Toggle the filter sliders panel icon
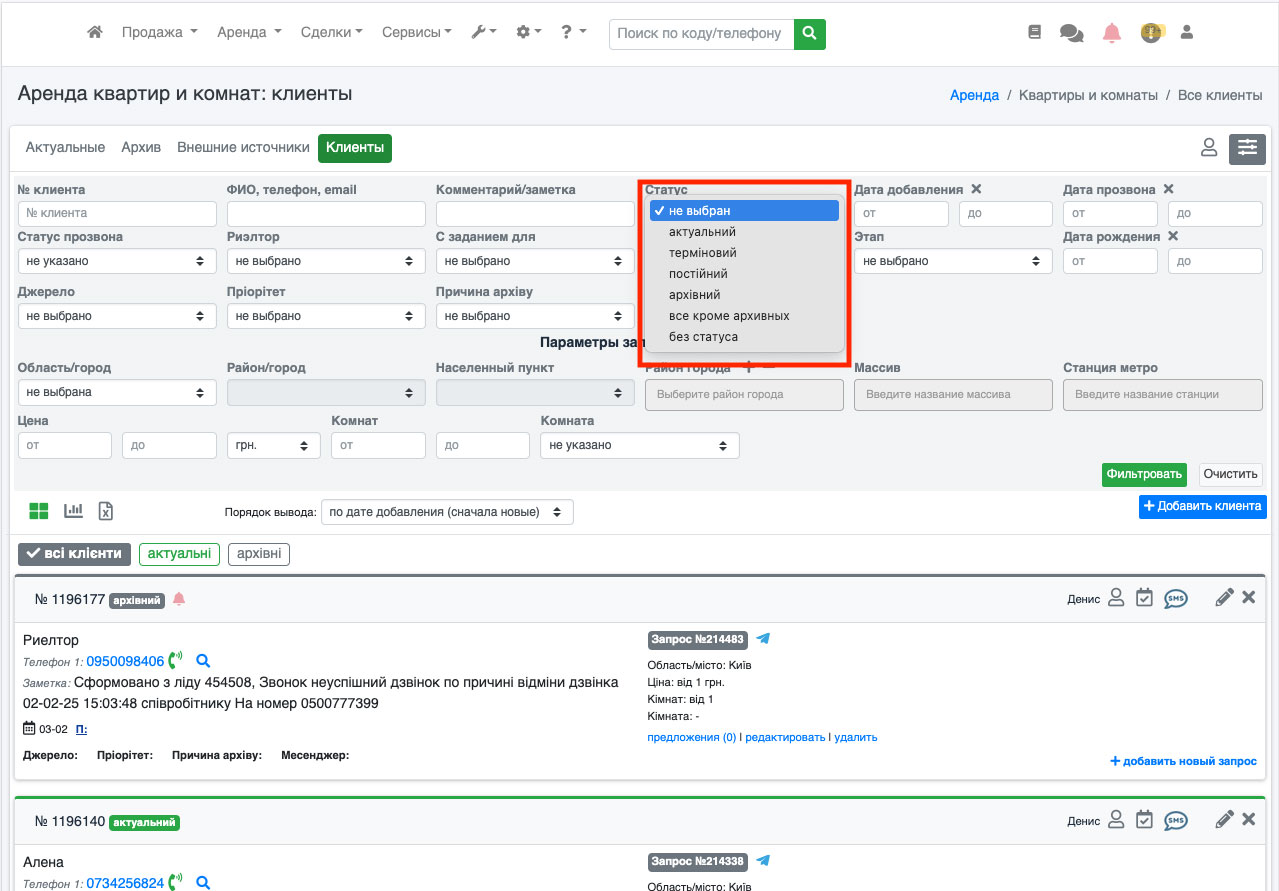The width and height of the screenshot is (1279, 891). (1247, 148)
